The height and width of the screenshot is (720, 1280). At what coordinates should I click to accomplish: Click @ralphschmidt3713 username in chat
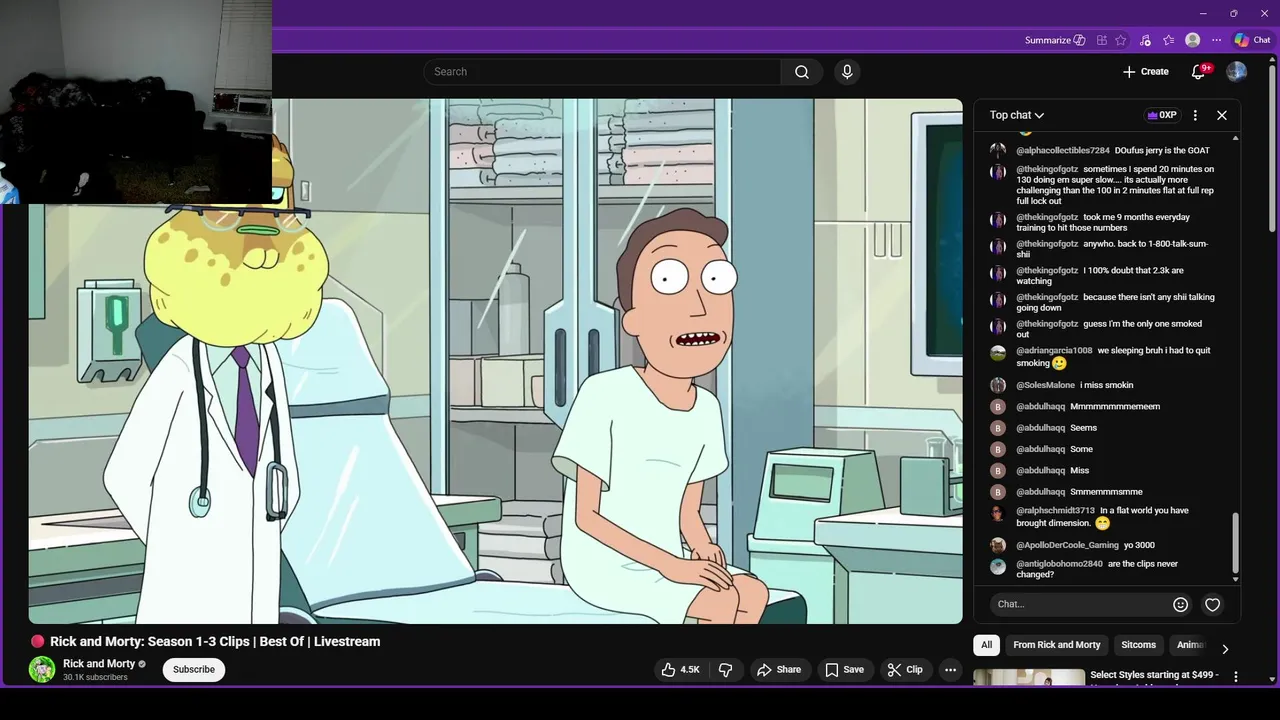(x=1055, y=511)
